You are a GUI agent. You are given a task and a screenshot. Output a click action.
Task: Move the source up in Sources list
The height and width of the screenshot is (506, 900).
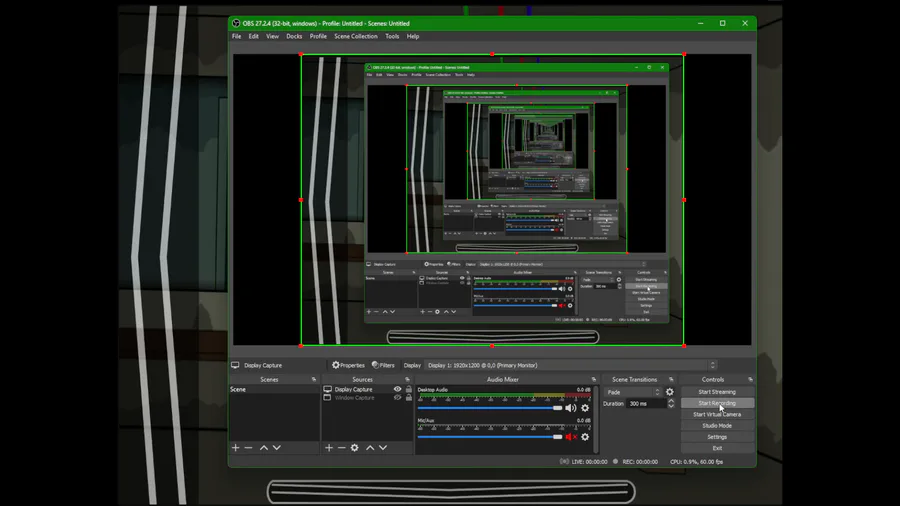coord(370,447)
